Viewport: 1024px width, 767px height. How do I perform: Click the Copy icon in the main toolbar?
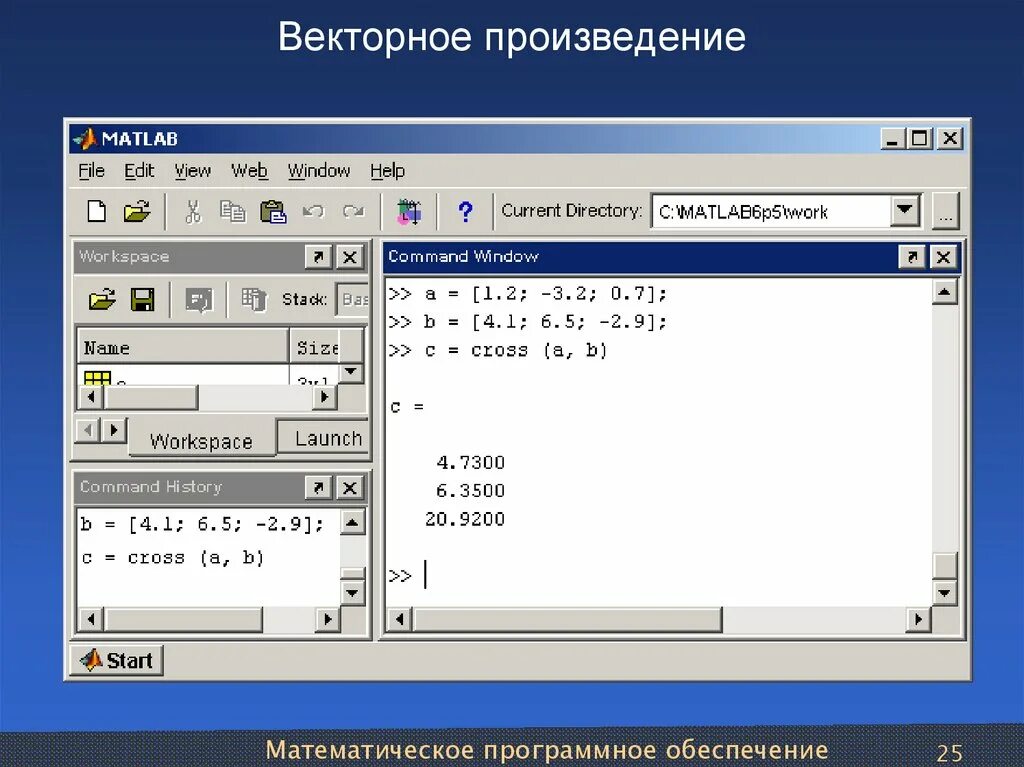(x=232, y=212)
